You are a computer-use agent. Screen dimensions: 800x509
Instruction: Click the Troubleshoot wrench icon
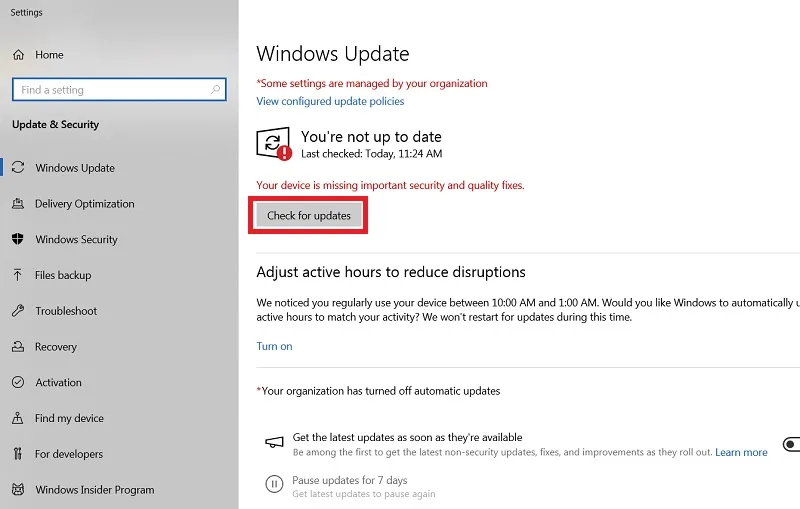[x=18, y=311]
